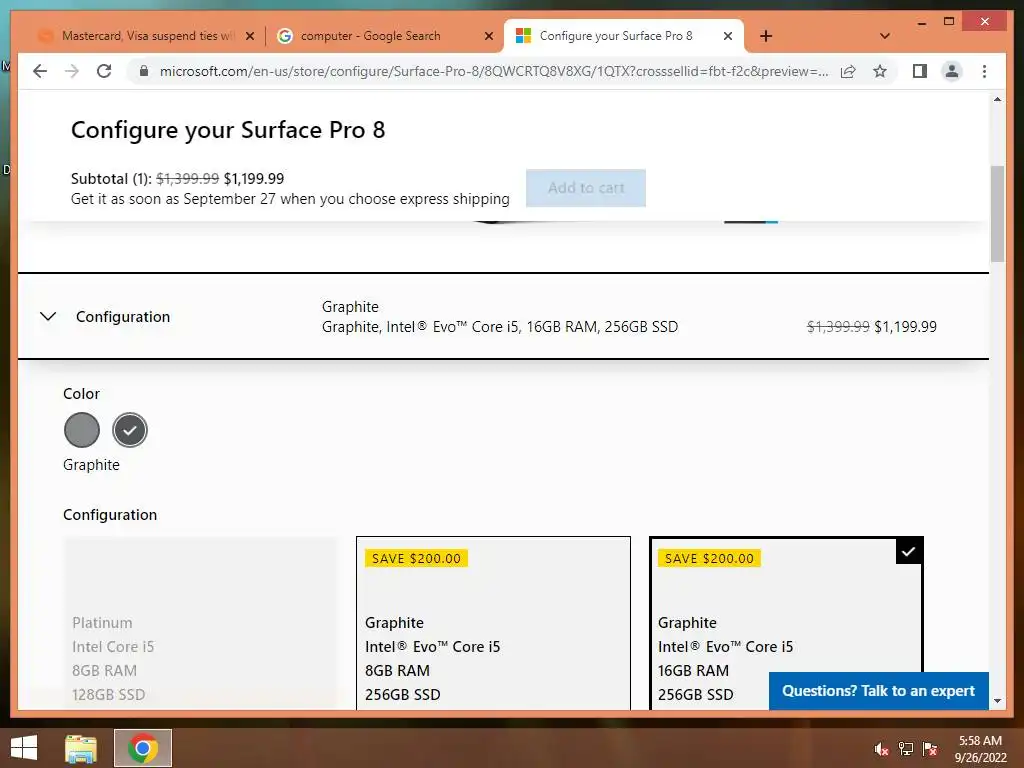
Task: Open the network tray icon
Action: point(906,749)
